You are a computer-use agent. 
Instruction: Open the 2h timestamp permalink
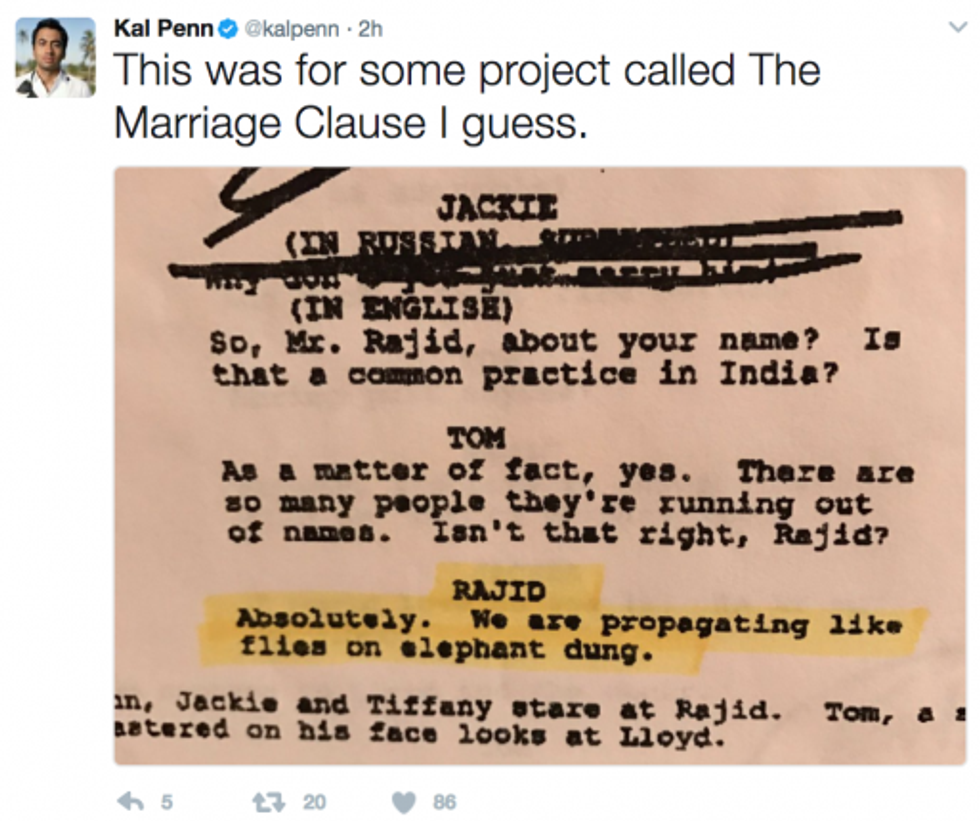click(x=370, y=29)
